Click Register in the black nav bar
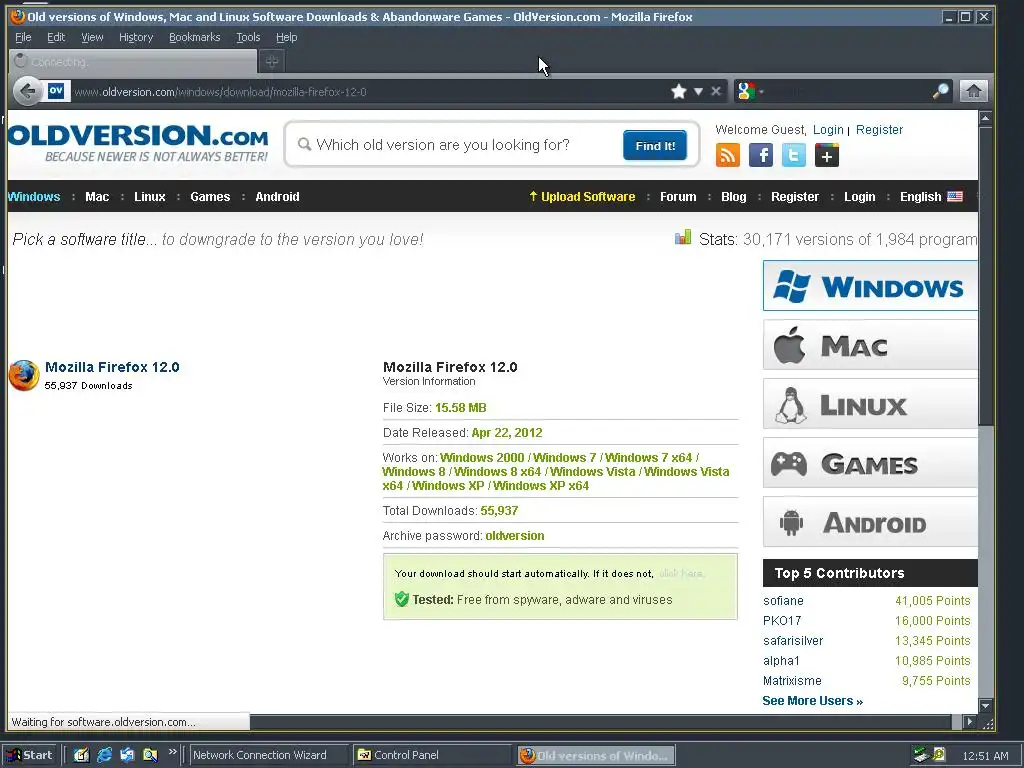The width and height of the screenshot is (1024, 768). 794,197
